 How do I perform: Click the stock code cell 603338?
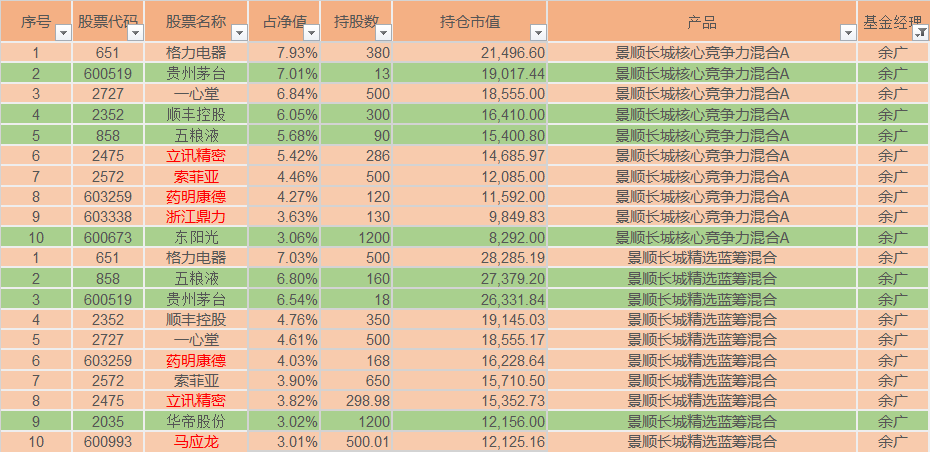pyautogui.click(x=108, y=217)
